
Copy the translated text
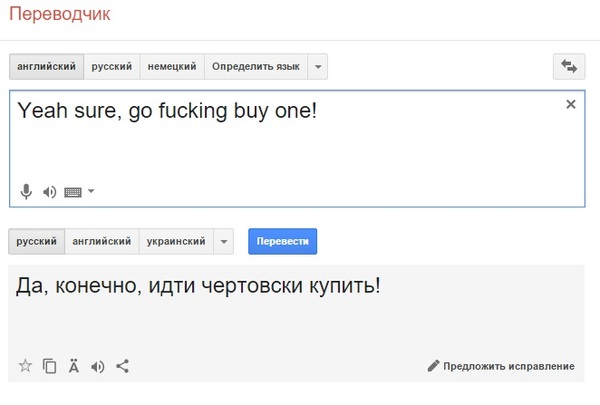[49, 366]
